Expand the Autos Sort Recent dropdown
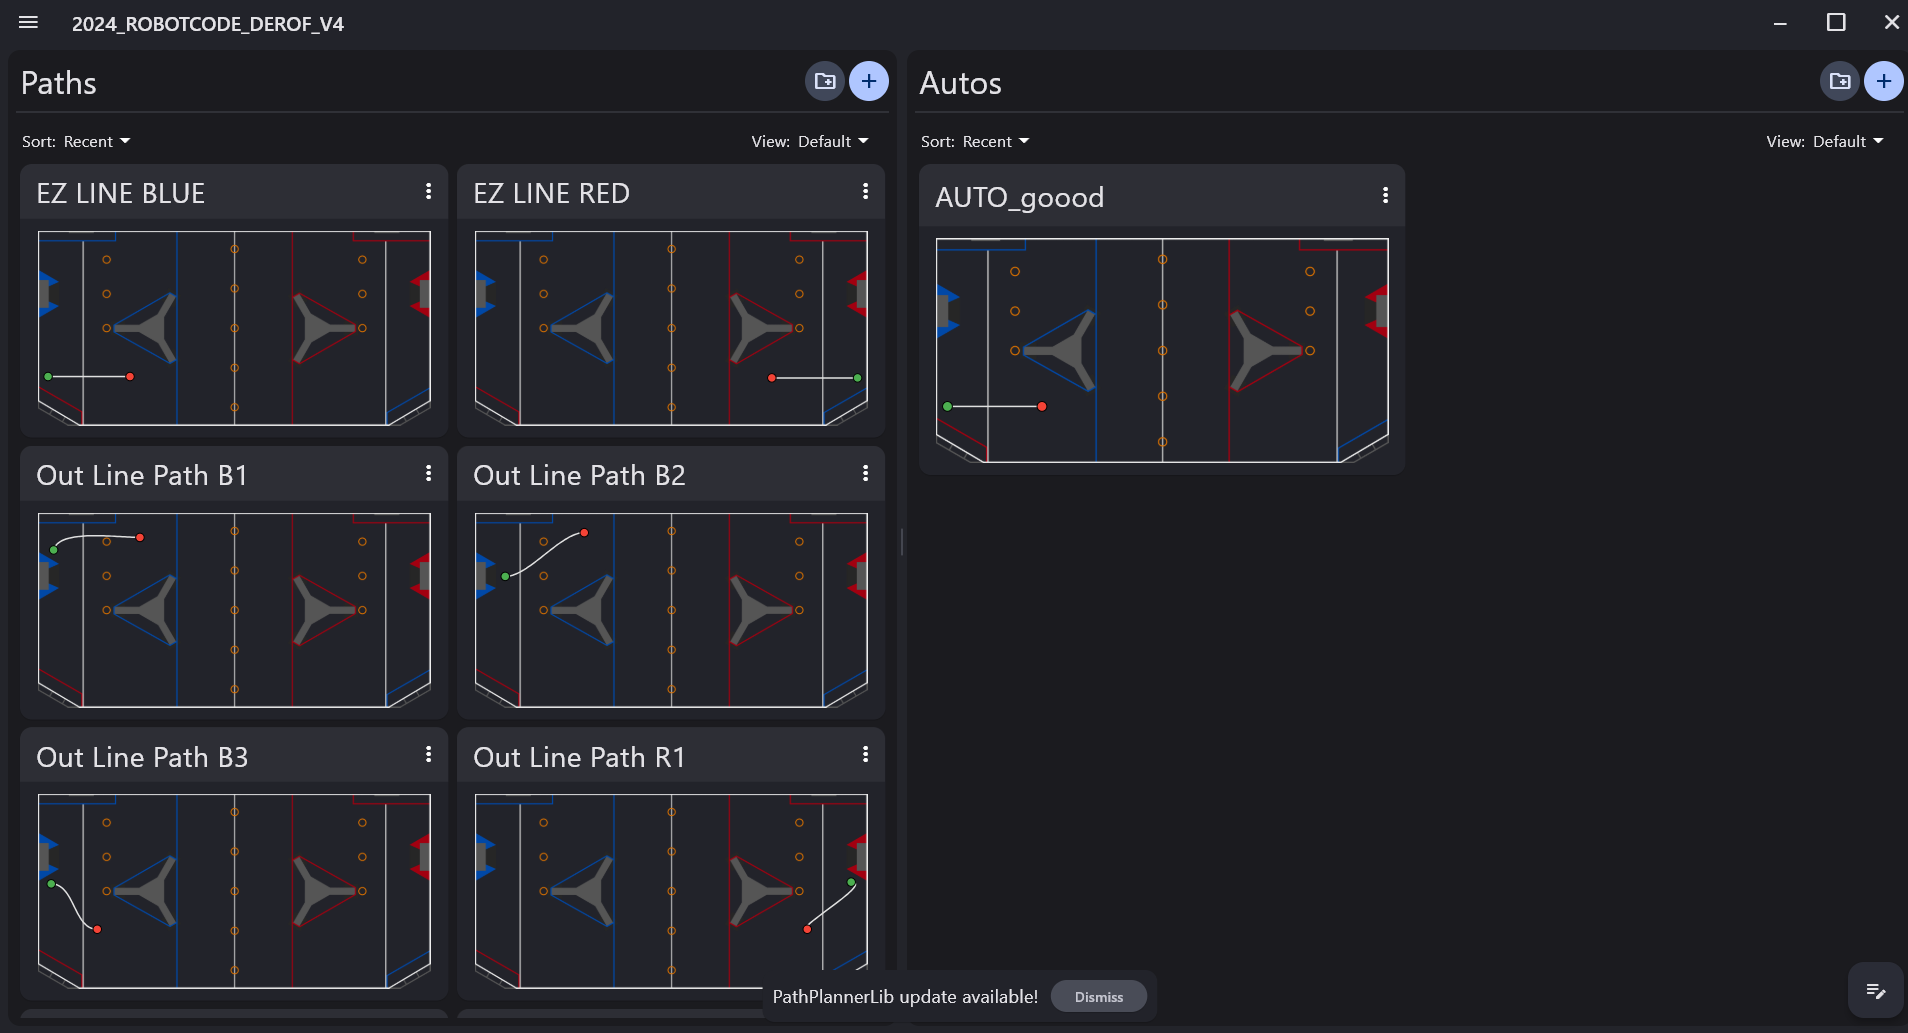 [975, 141]
